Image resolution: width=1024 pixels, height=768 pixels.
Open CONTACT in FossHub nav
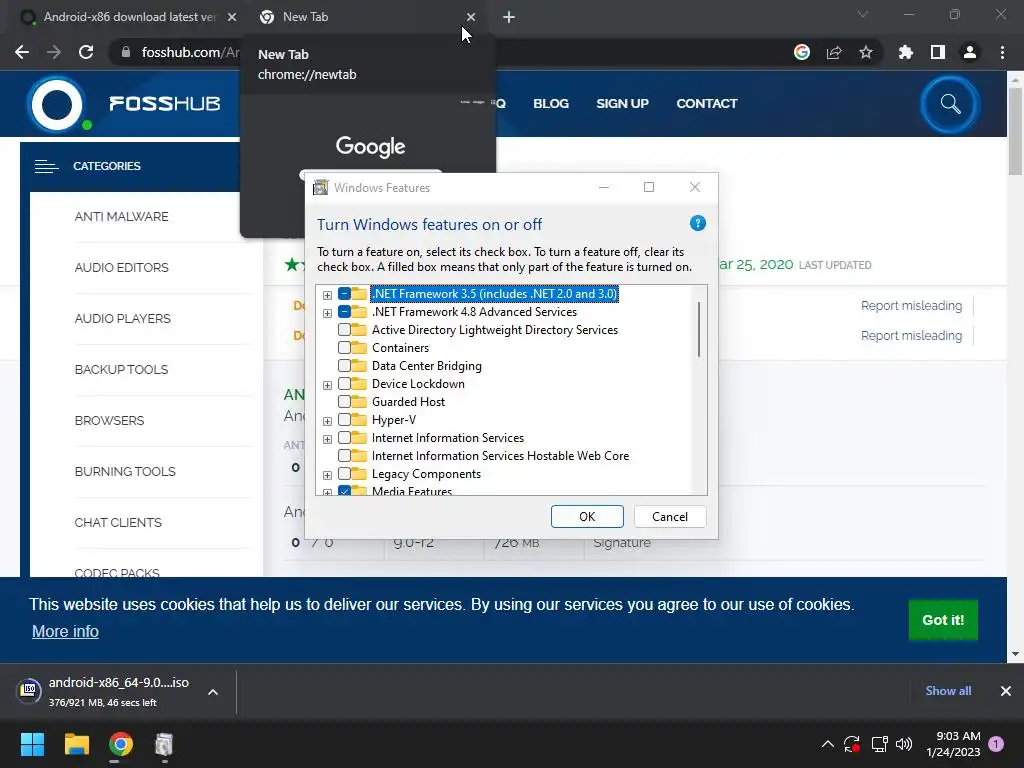pyautogui.click(x=707, y=104)
